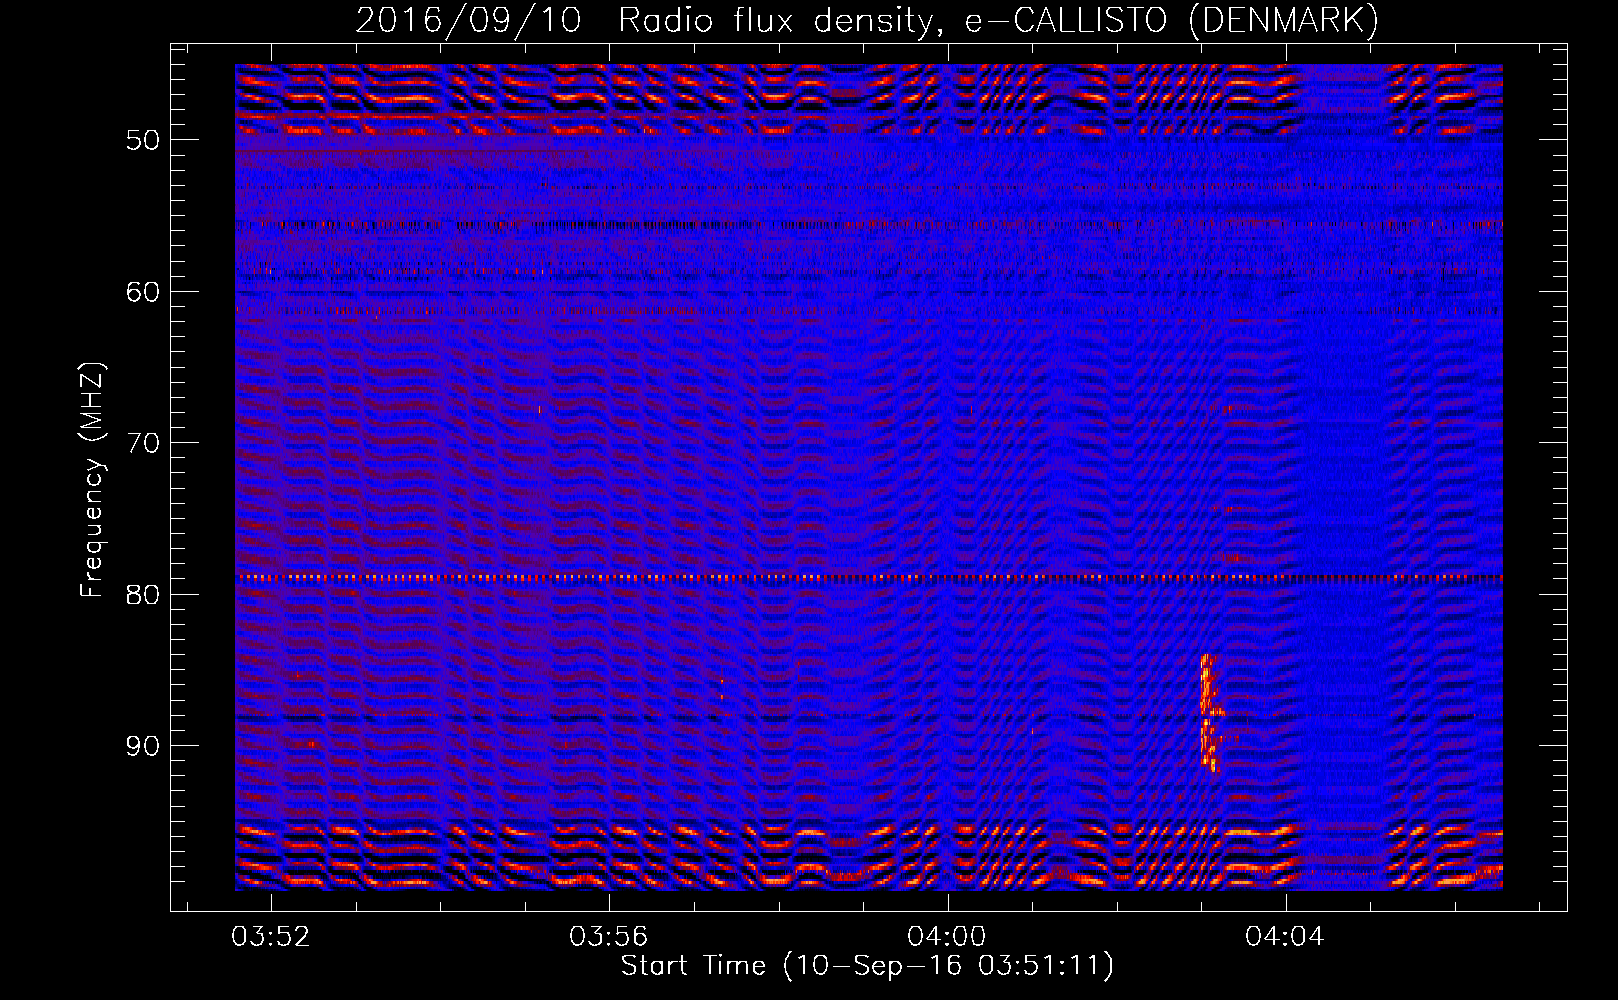
Task: Click the 50 frequency tick label
Action: point(142,140)
